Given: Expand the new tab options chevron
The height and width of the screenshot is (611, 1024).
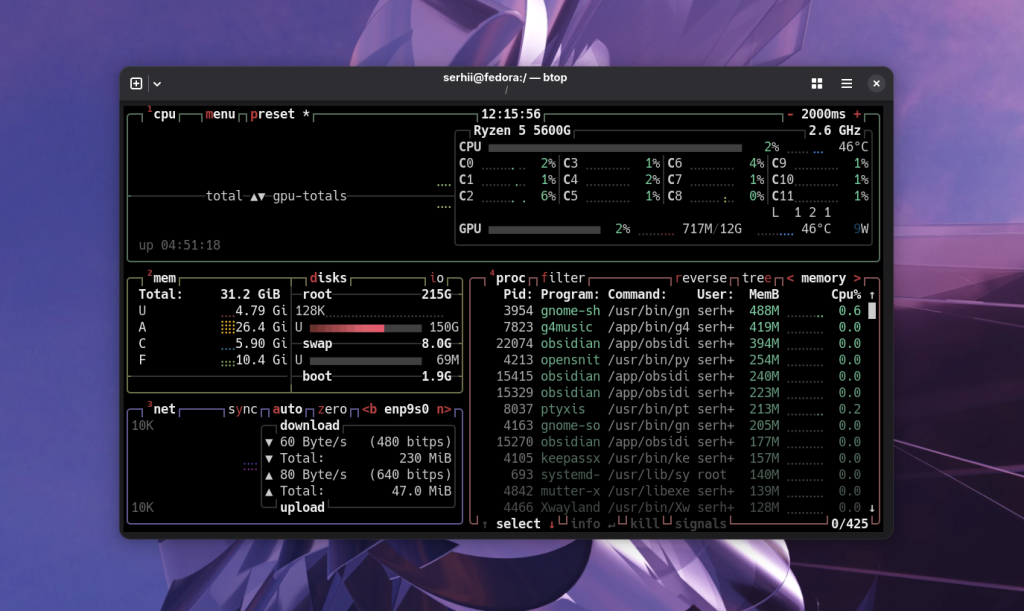Looking at the screenshot, I should (x=157, y=84).
